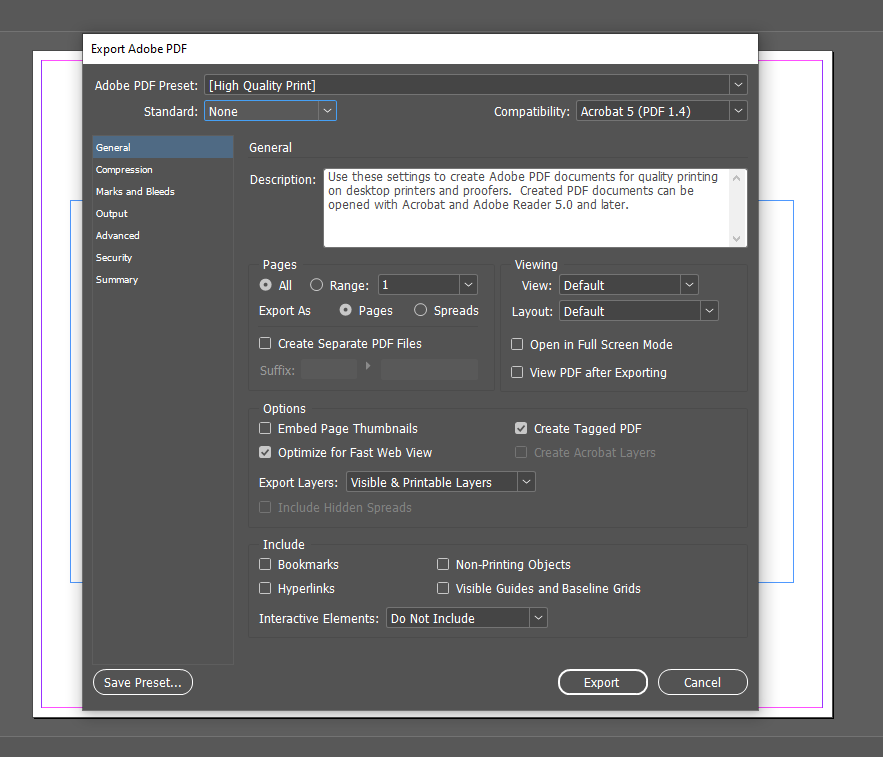Switch to the Compression category

click(163, 170)
